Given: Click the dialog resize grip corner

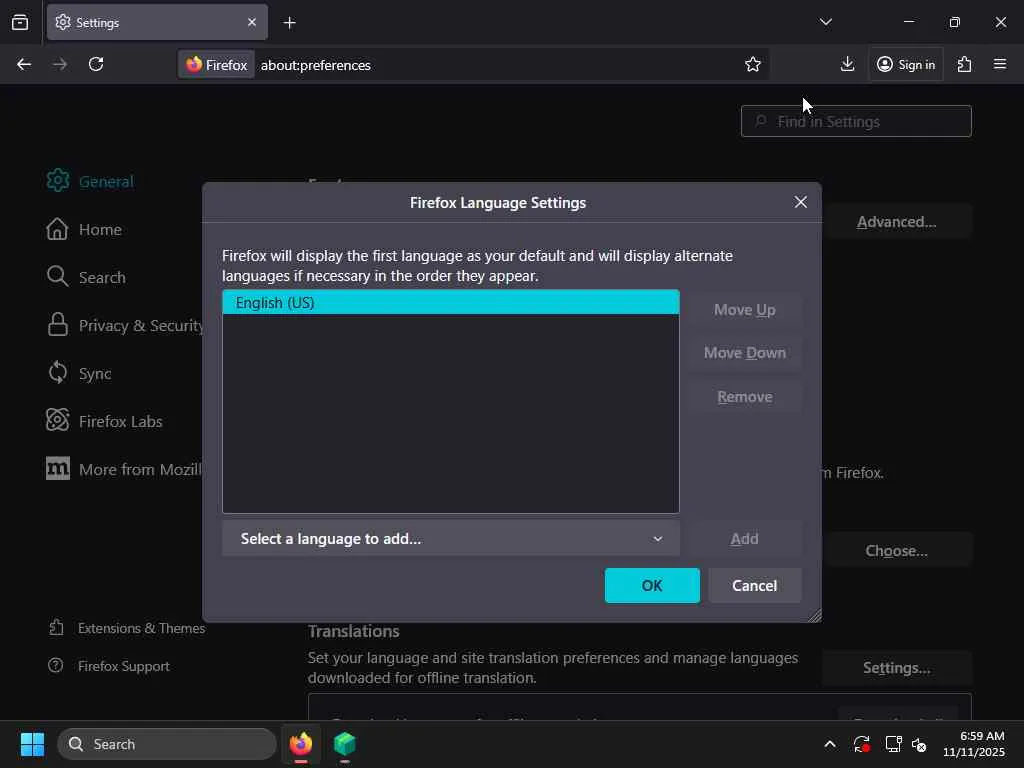Looking at the screenshot, I should pos(814,615).
